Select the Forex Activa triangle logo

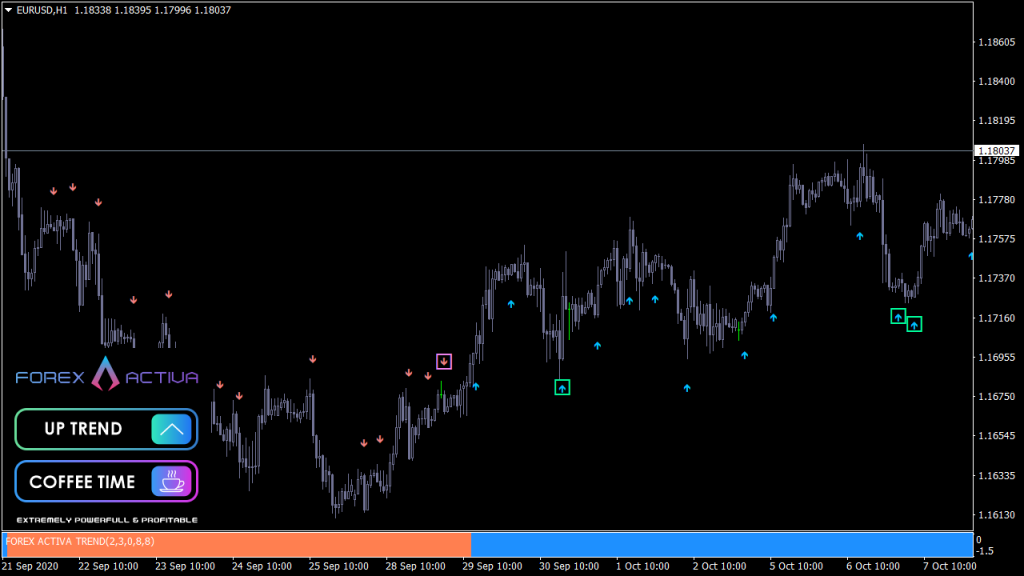[x=104, y=375]
